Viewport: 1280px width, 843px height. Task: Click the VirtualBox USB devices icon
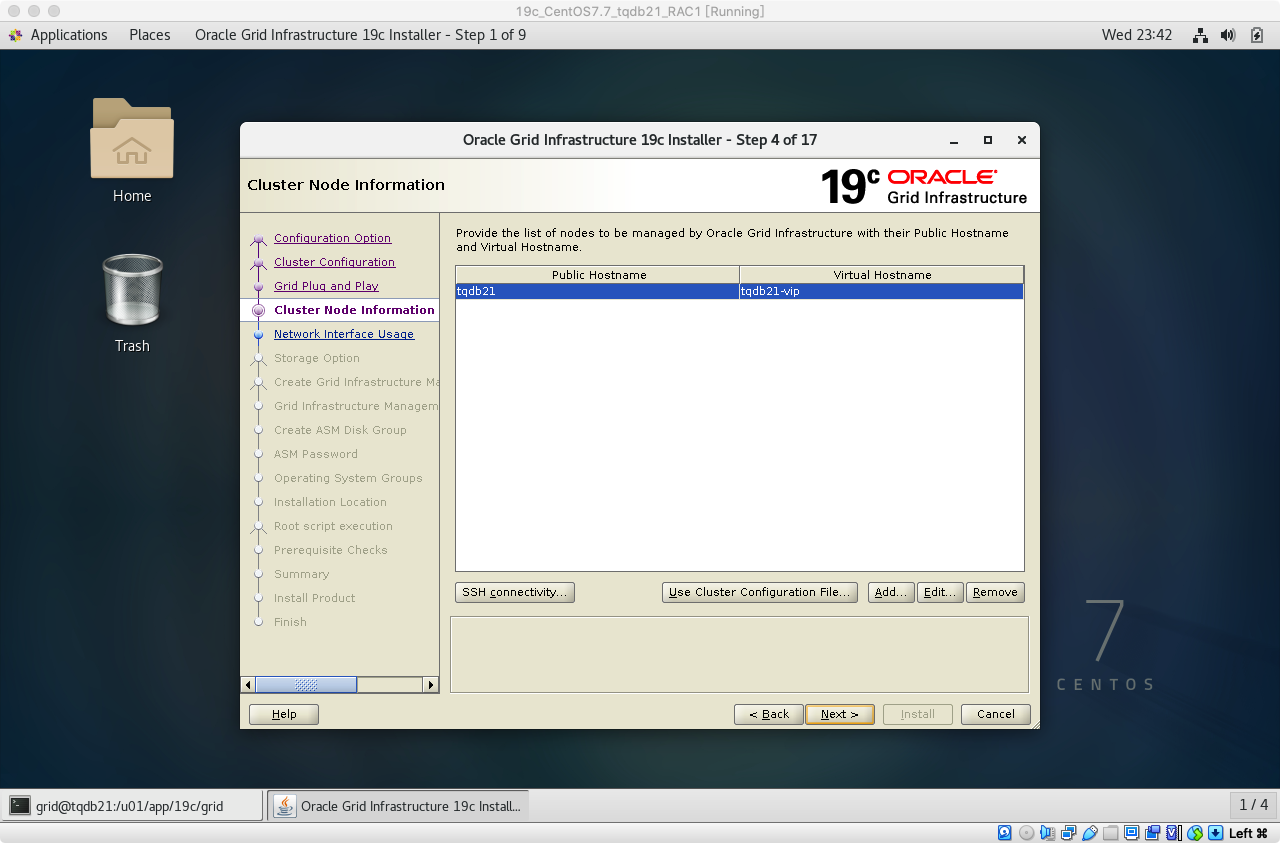tap(1089, 833)
